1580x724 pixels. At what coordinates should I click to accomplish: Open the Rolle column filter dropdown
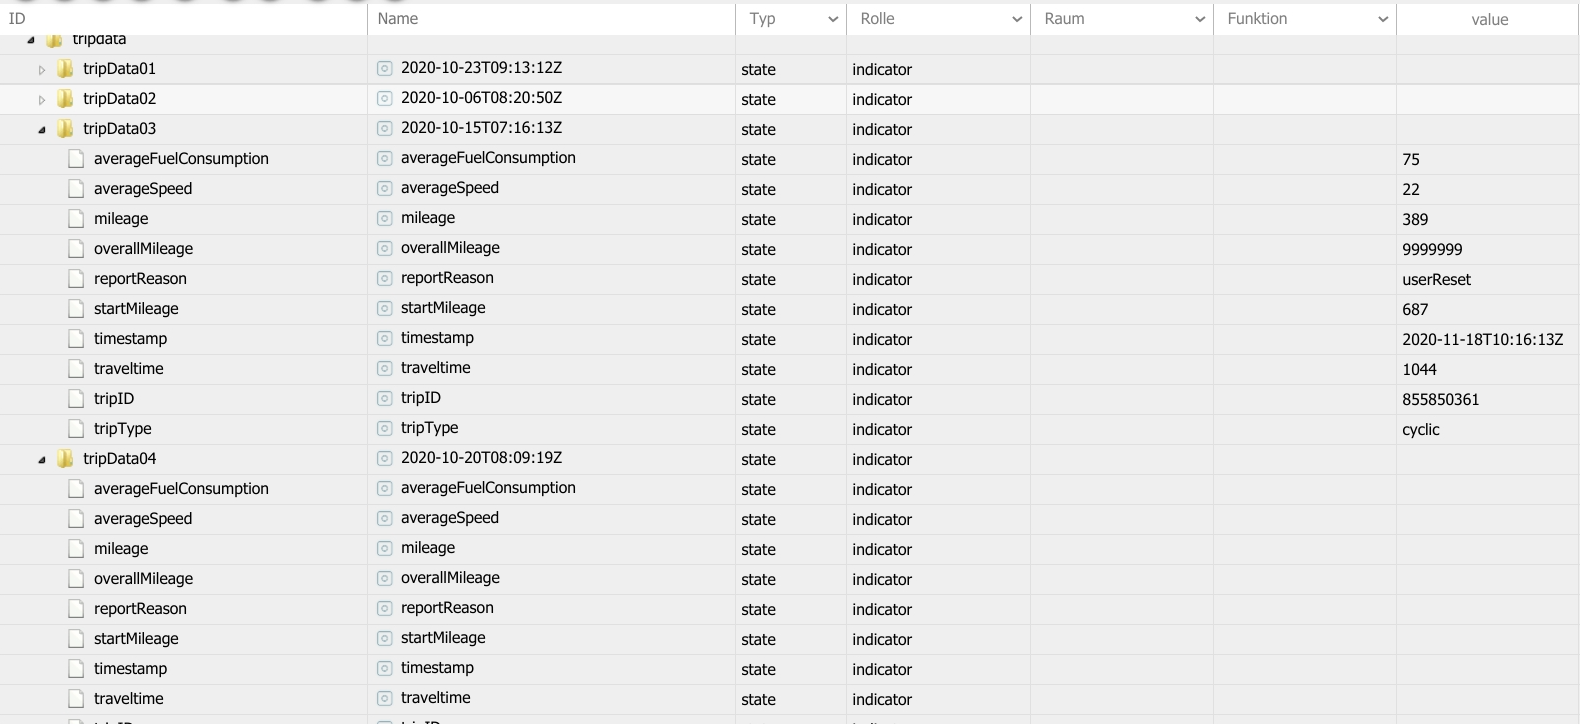[x=1017, y=19]
